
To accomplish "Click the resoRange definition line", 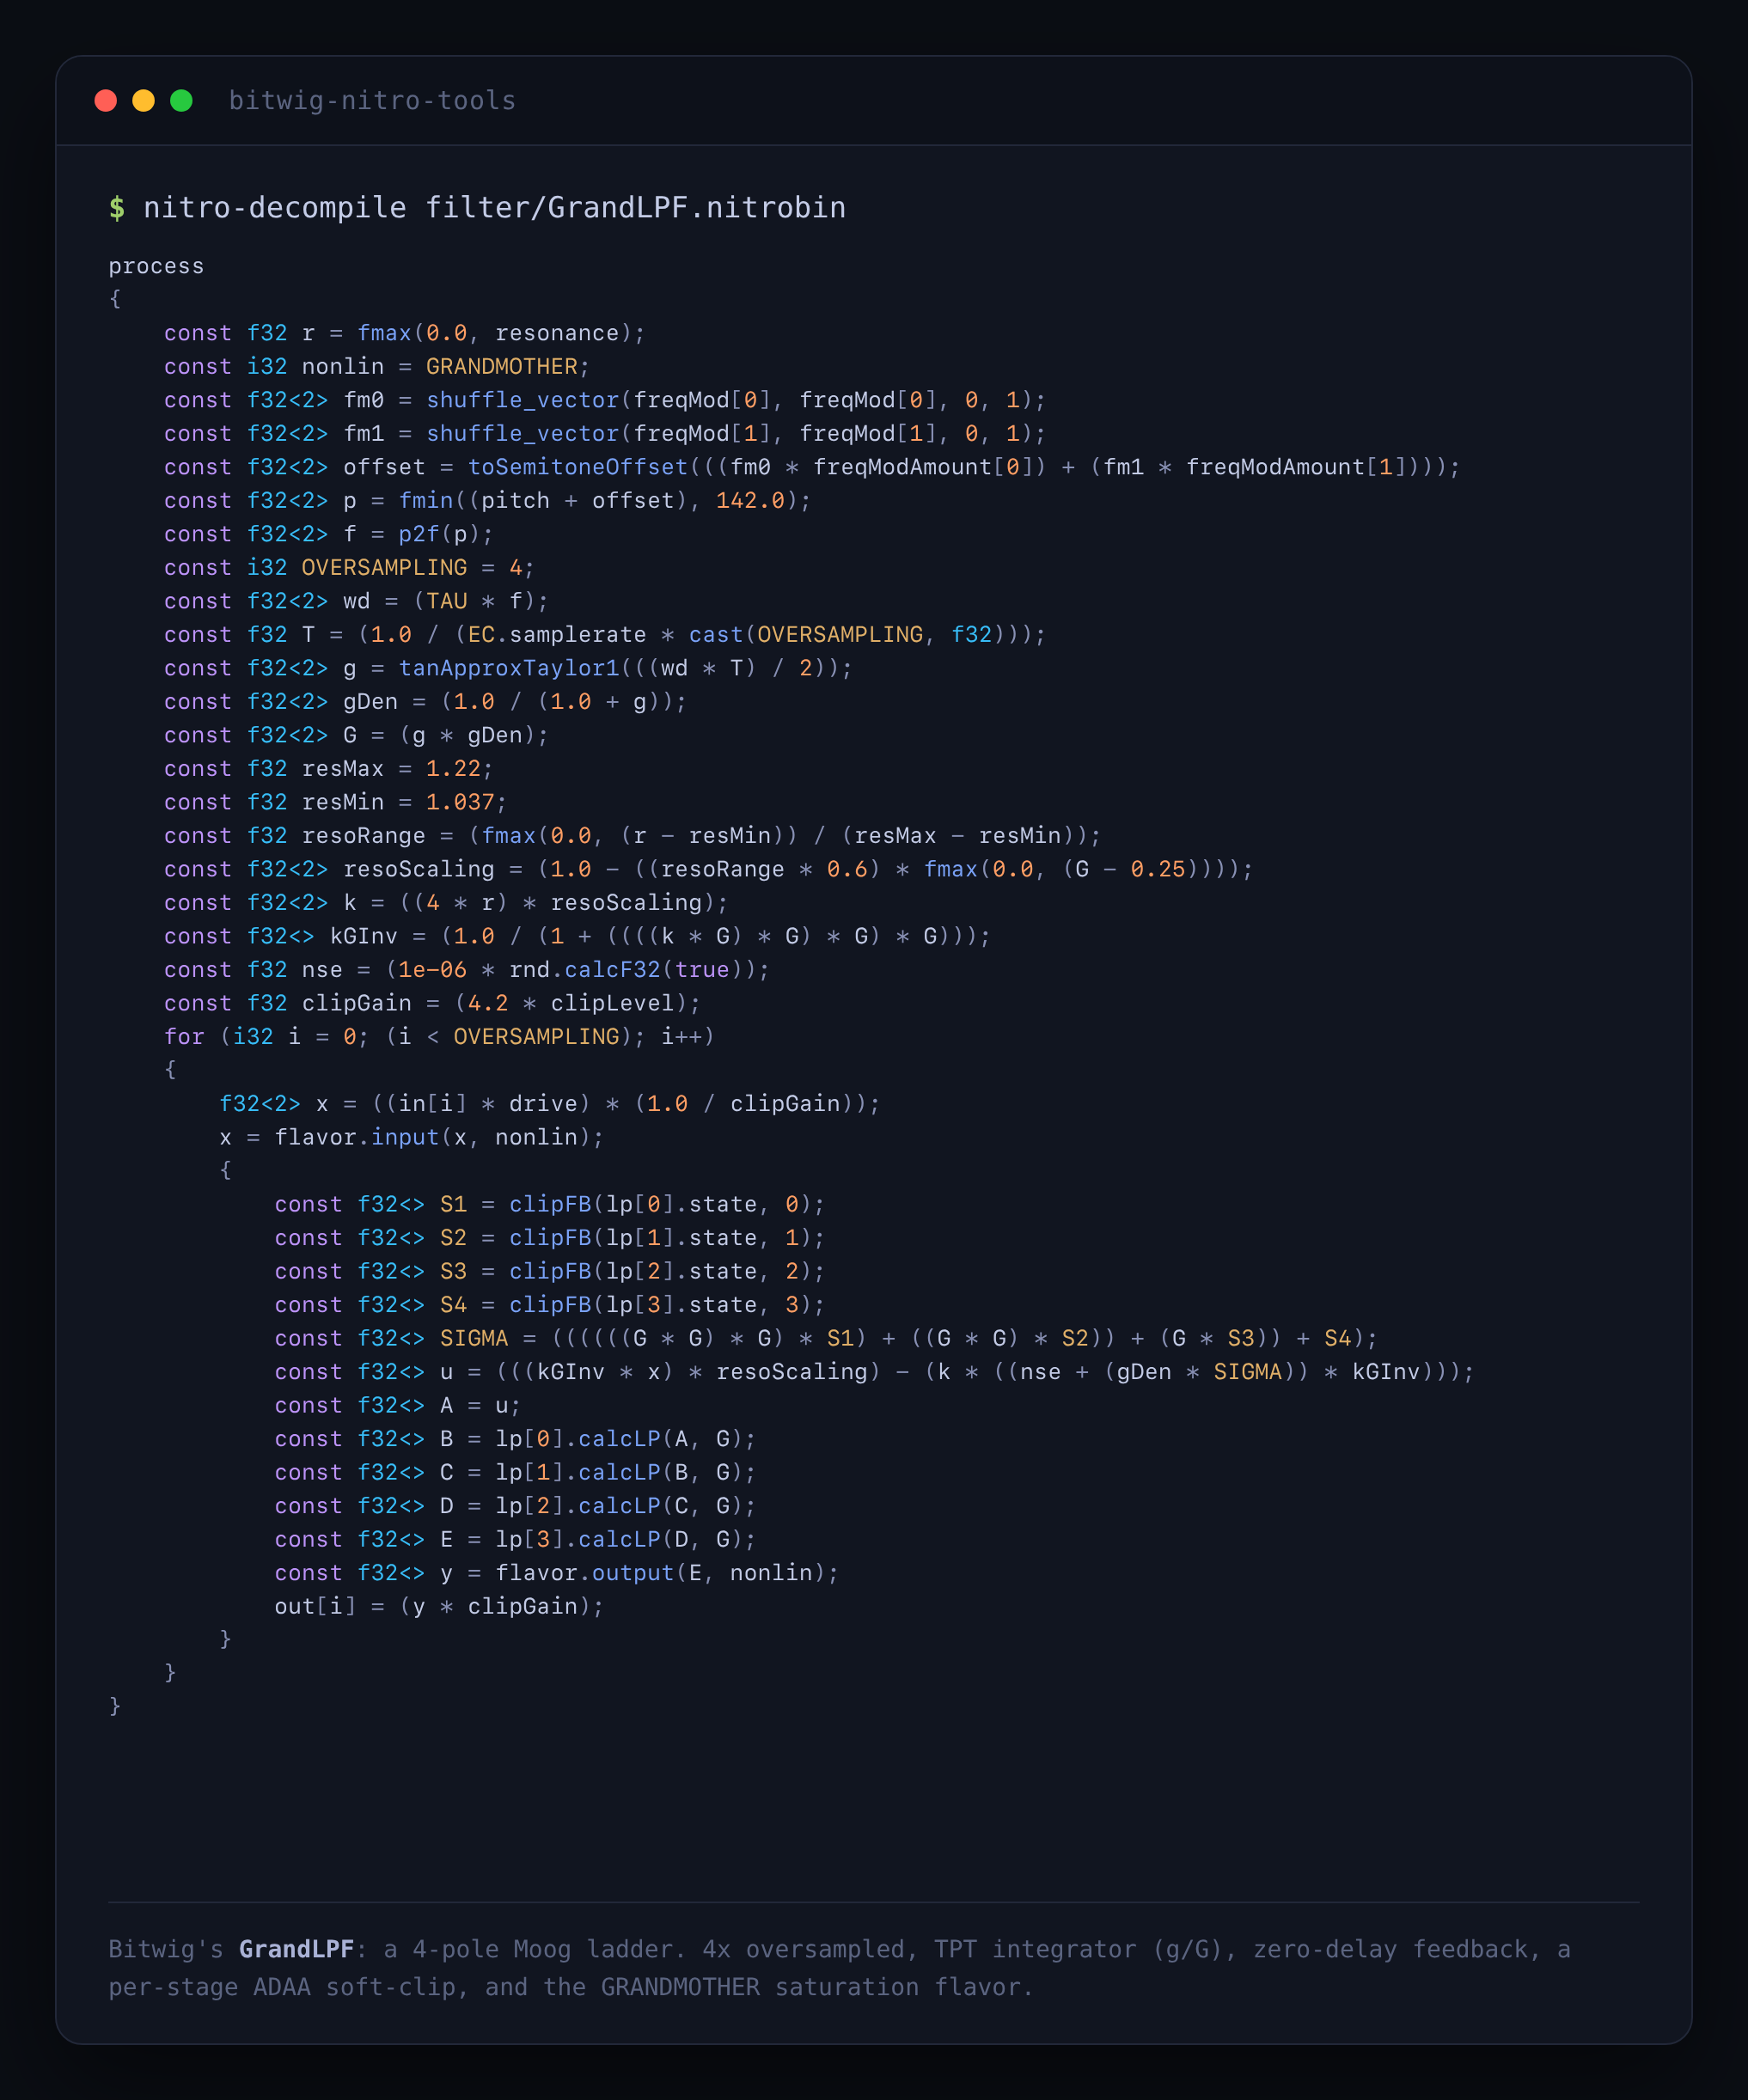I will click(633, 836).
